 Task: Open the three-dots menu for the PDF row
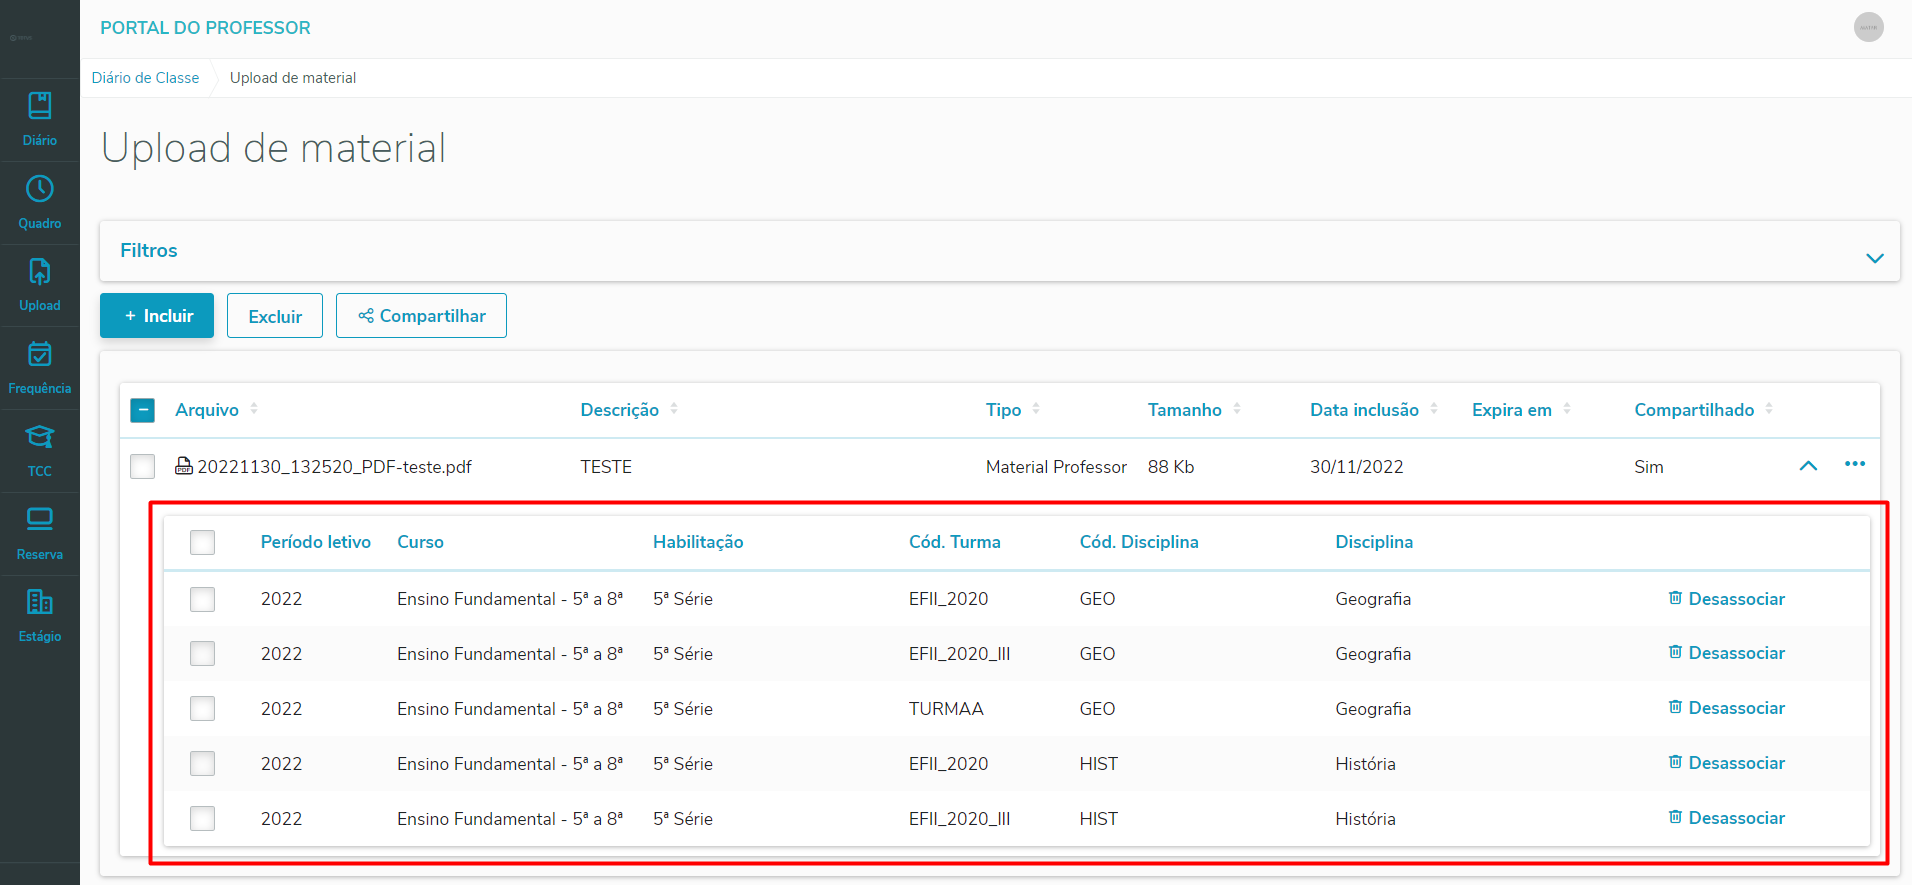[1855, 464]
